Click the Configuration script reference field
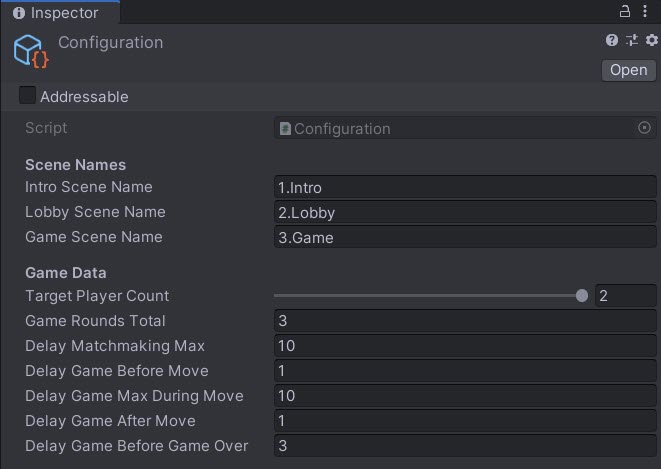Image resolution: width=661 pixels, height=469 pixels. click(x=455, y=128)
